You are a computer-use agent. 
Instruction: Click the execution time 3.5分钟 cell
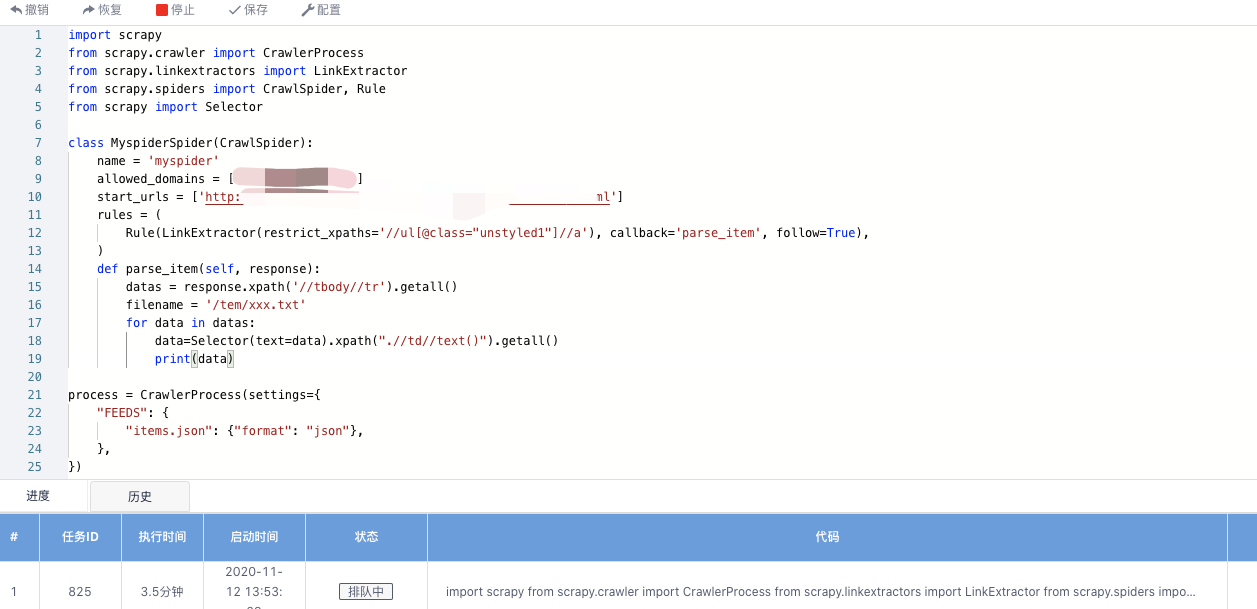coord(162,591)
